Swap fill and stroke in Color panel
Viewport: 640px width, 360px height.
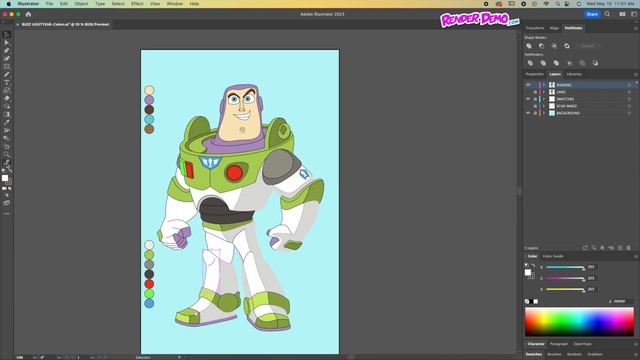tap(533, 265)
